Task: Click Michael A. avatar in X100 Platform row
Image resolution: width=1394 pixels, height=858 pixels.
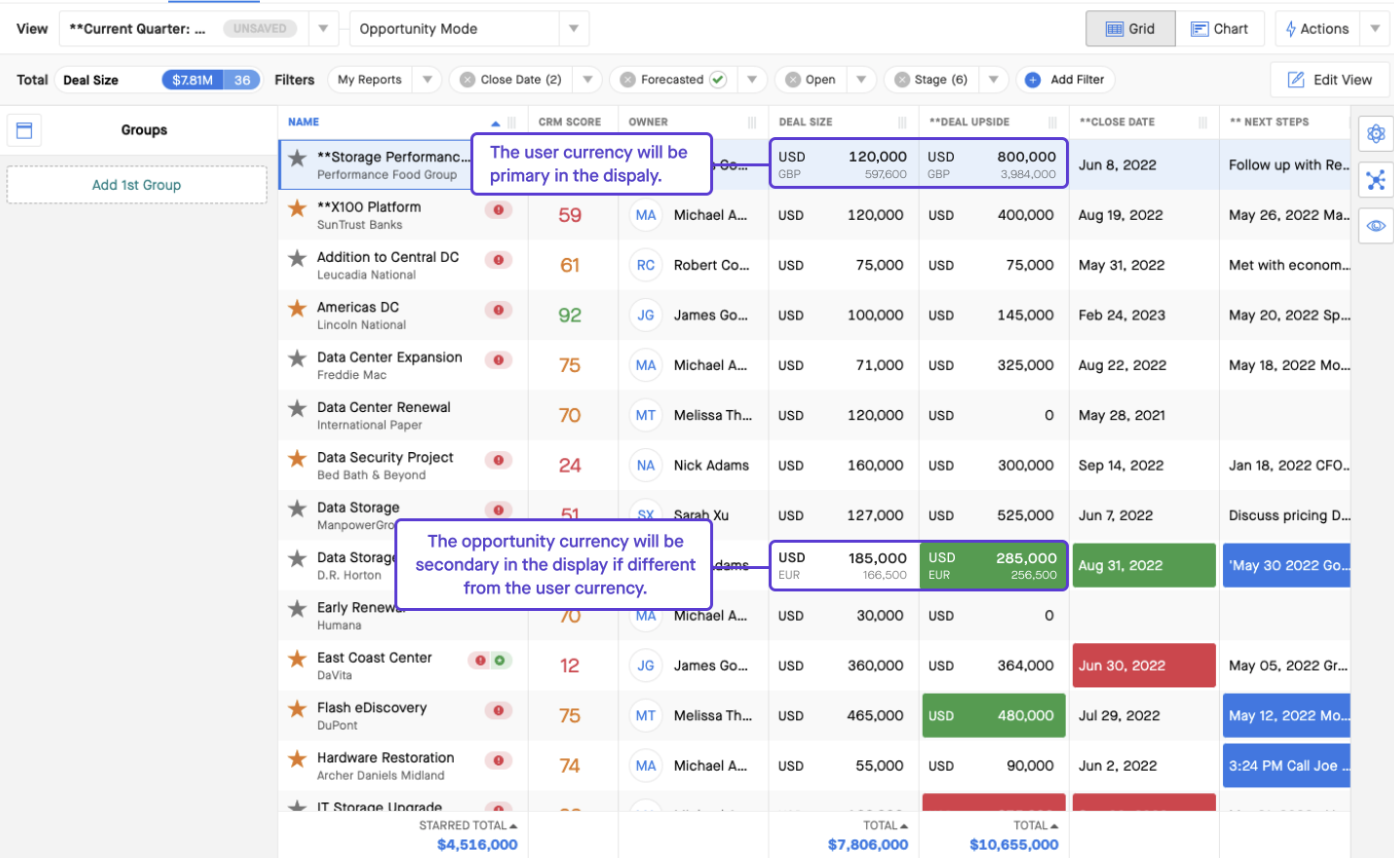Action: pos(646,215)
